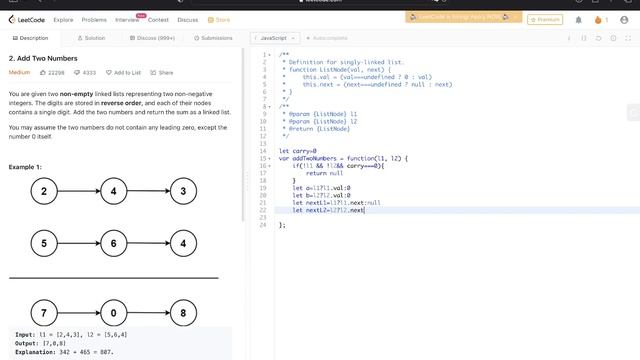Click the comments count 4333
This screenshot has height=360, width=640.
point(85,73)
